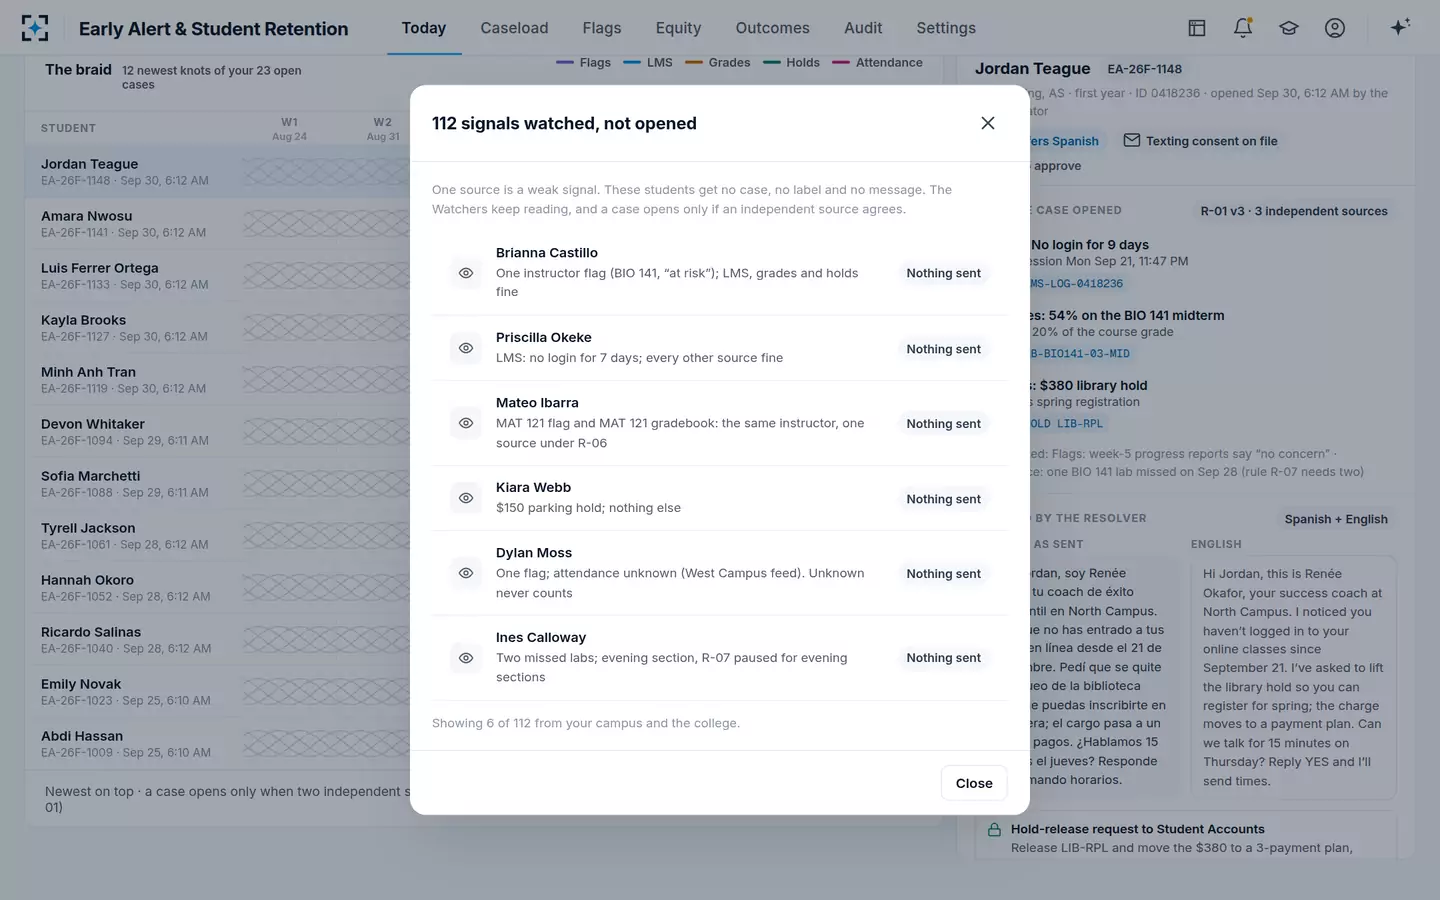Screen dimensions: 1440x900
Task: Click Nothing sent badge for Priscilla Okeke
Action: pos(944,349)
